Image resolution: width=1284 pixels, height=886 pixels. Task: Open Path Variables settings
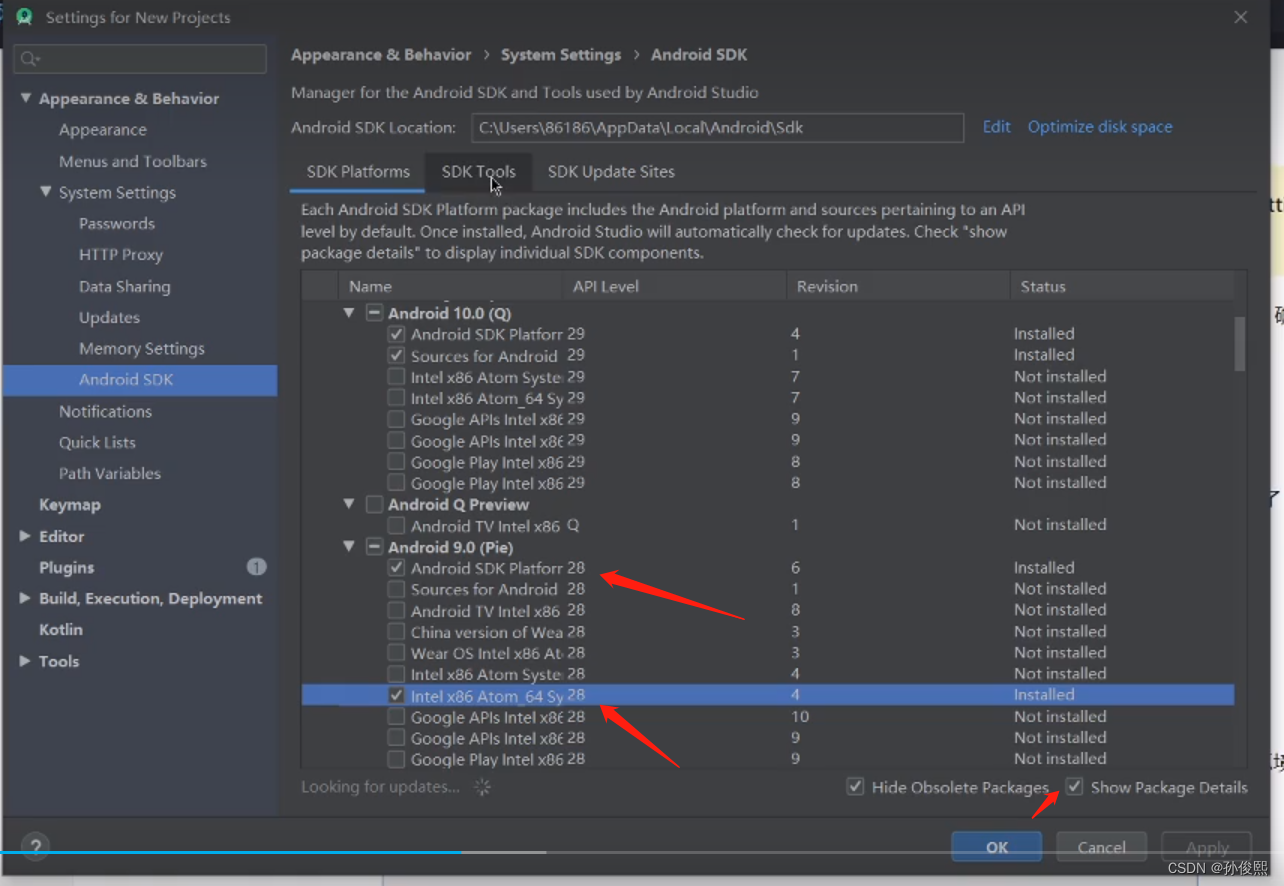[x=110, y=473]
